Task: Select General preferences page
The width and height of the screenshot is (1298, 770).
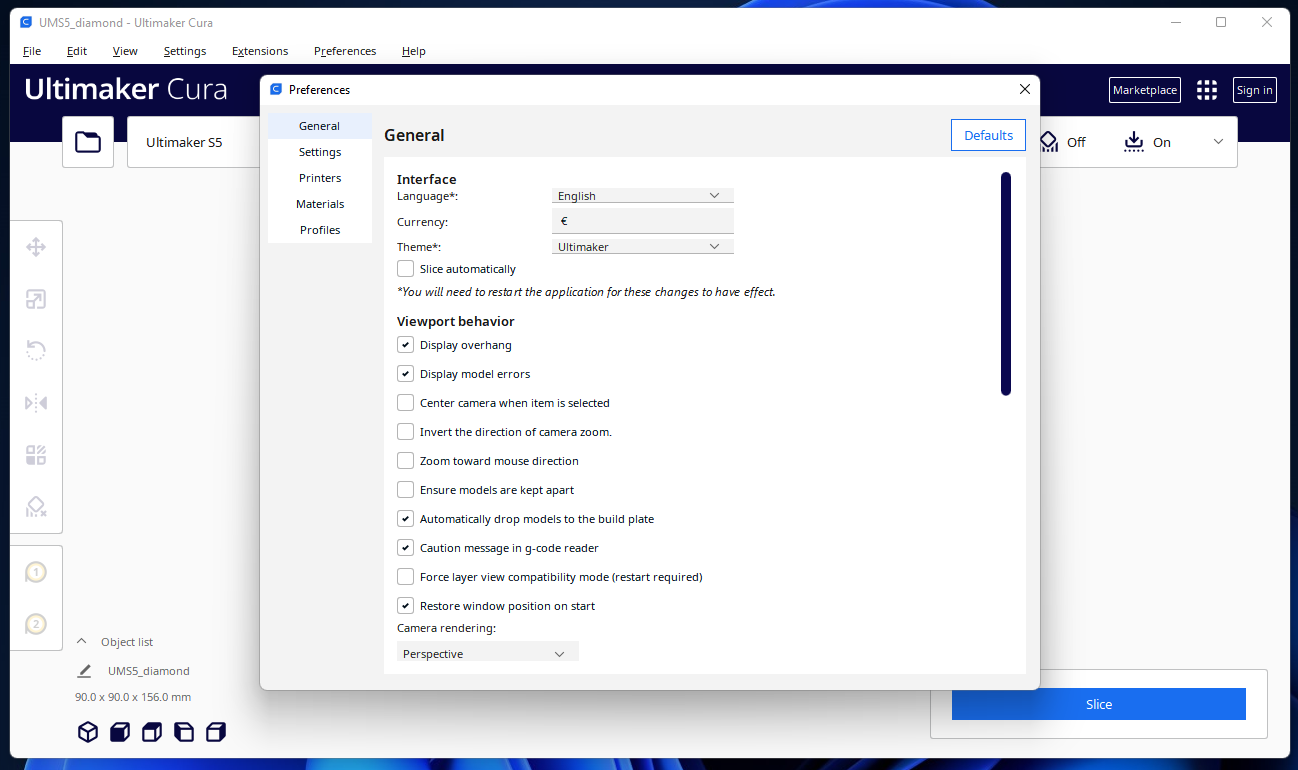Action: click(x=320, y=126)
